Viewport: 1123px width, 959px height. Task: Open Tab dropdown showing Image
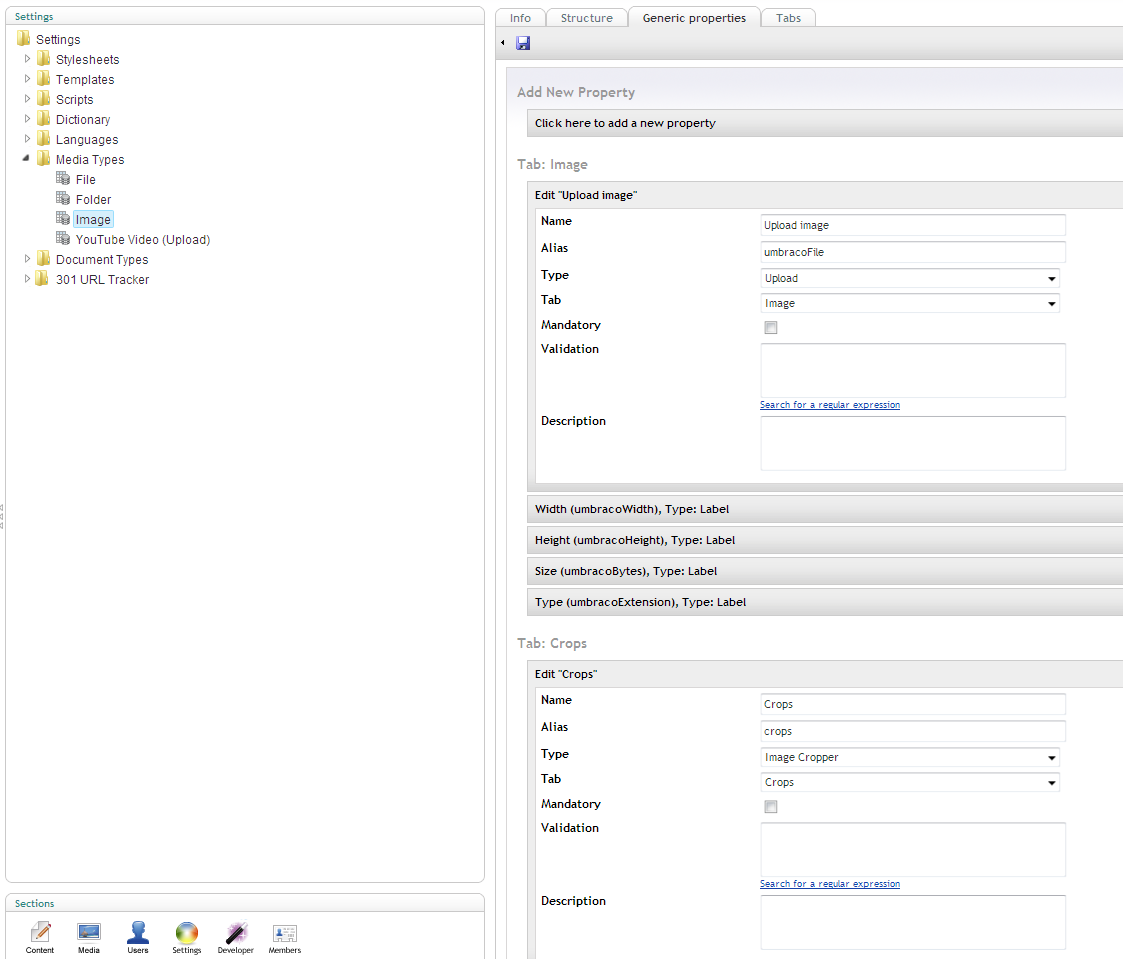[x=909, y=304]
